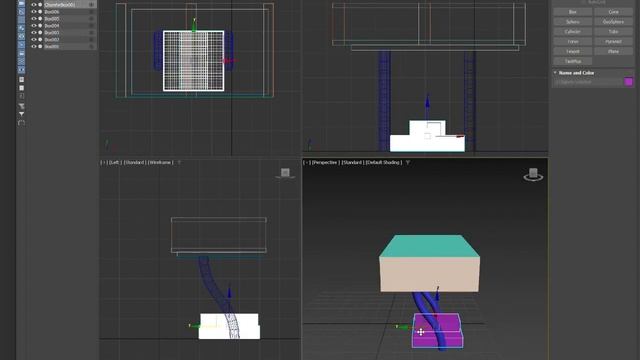Click the geometry type icon beside ChamferBox001
The image size is (640, 360).
[40, 5]
